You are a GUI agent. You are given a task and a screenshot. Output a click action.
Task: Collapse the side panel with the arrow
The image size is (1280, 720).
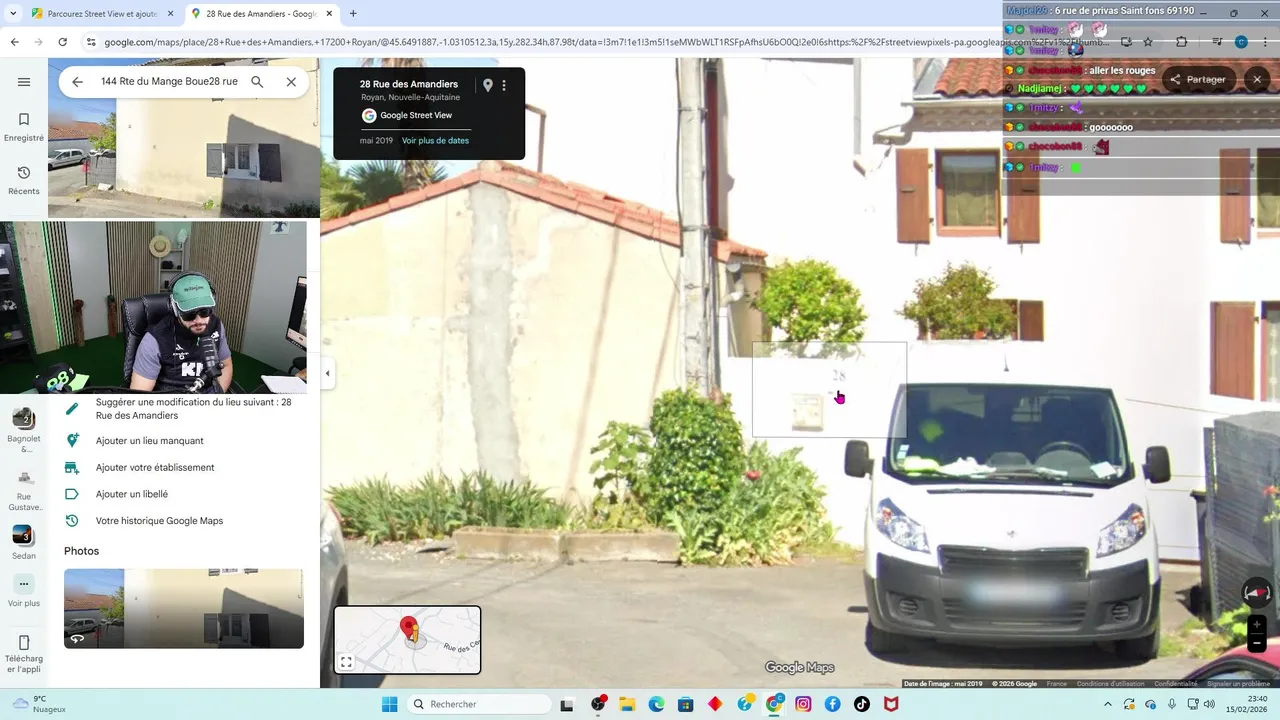327,373
